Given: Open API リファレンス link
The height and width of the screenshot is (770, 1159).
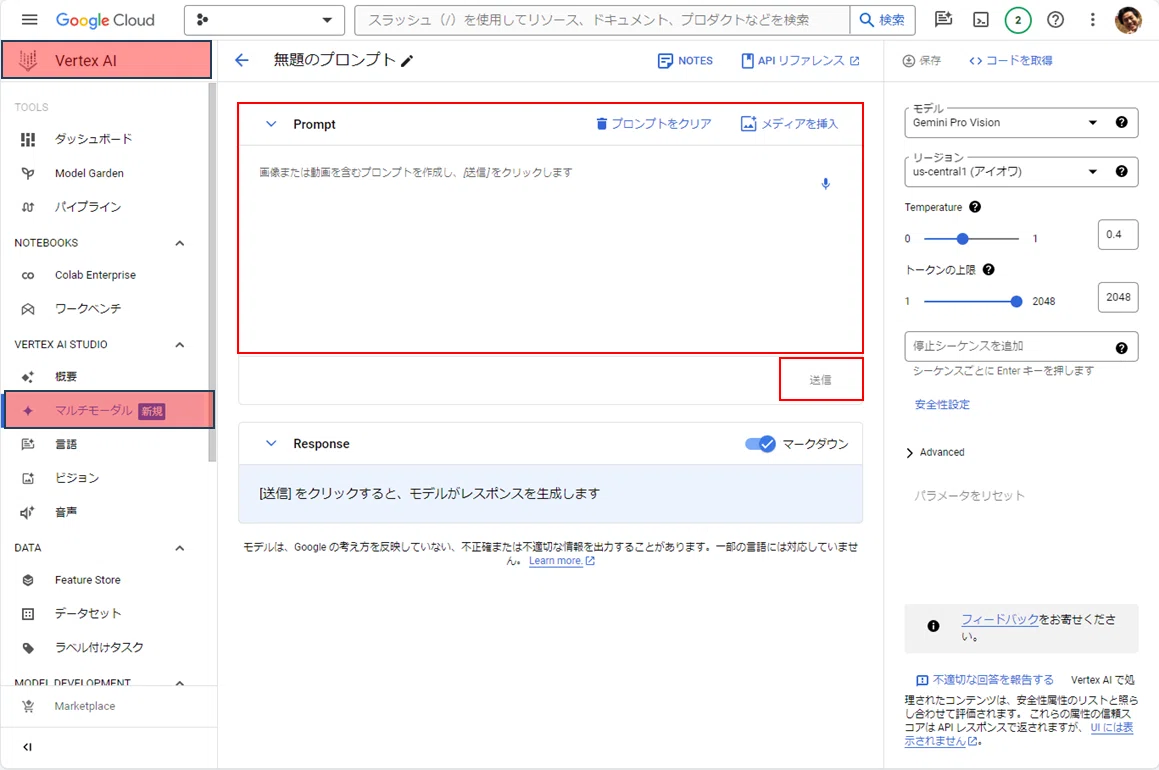Looking at the screenshot, I should click(x=801, y=61).
